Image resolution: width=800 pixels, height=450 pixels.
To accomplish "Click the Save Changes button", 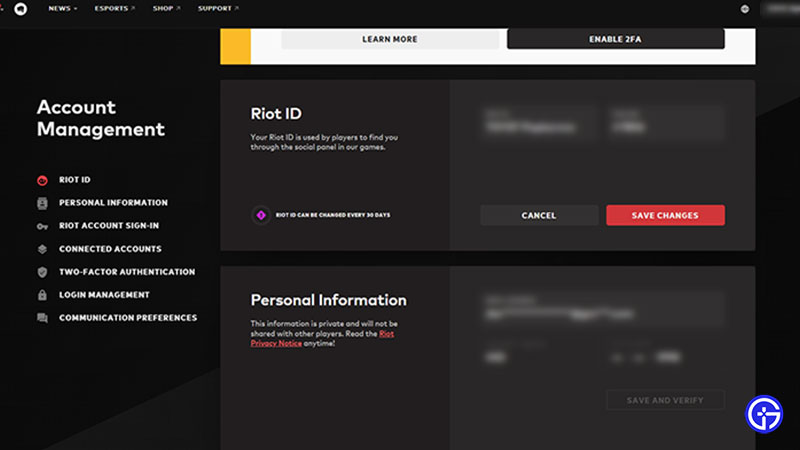I will tap(665, 215).
